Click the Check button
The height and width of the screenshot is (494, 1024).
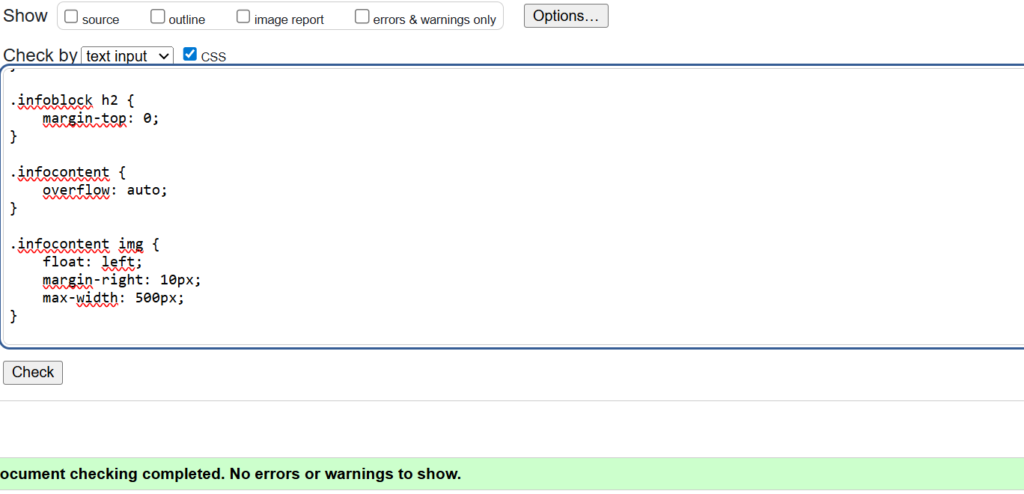33,372
